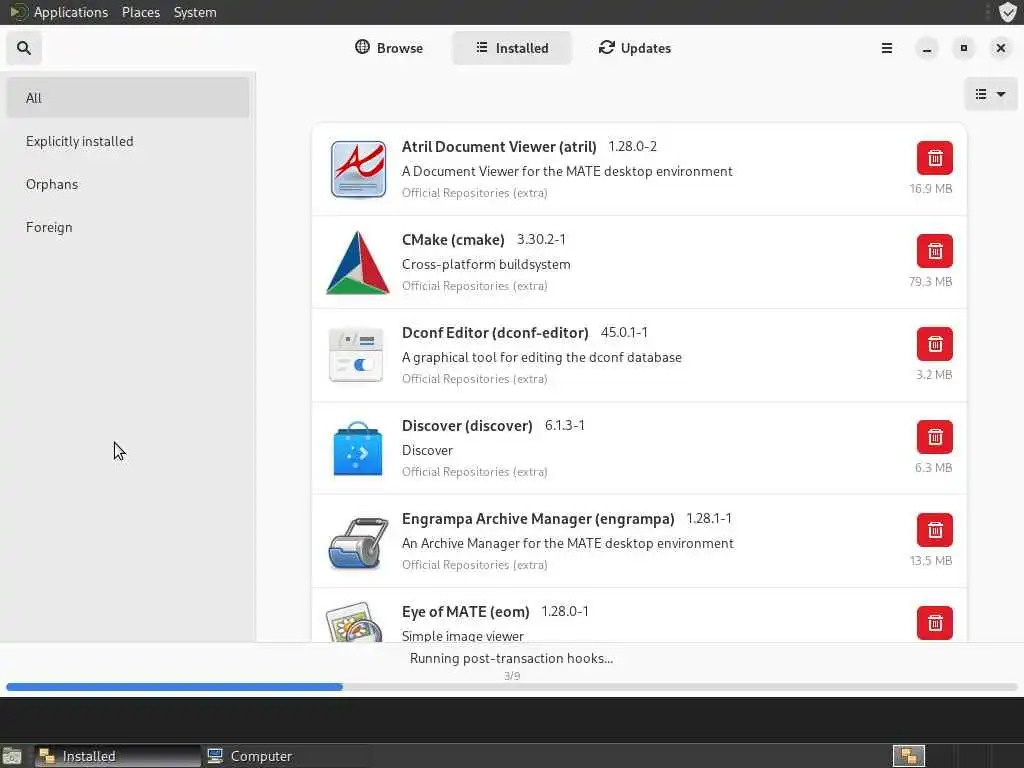Switch to the Updates tab
The image size is (1024, 768).
point(635,48)
